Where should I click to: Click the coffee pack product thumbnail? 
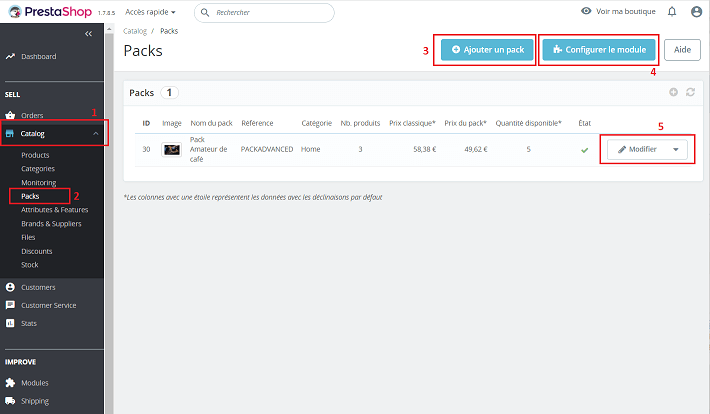click(171, 150)
